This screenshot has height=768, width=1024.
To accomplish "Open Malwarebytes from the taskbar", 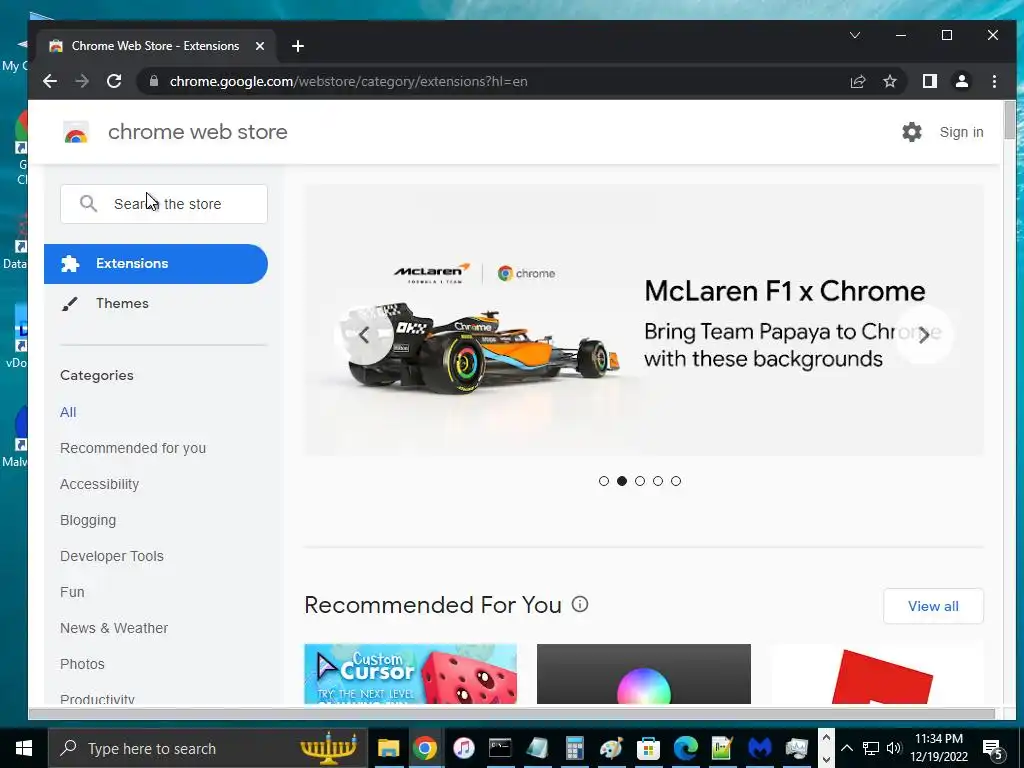I will click(760, 748).
